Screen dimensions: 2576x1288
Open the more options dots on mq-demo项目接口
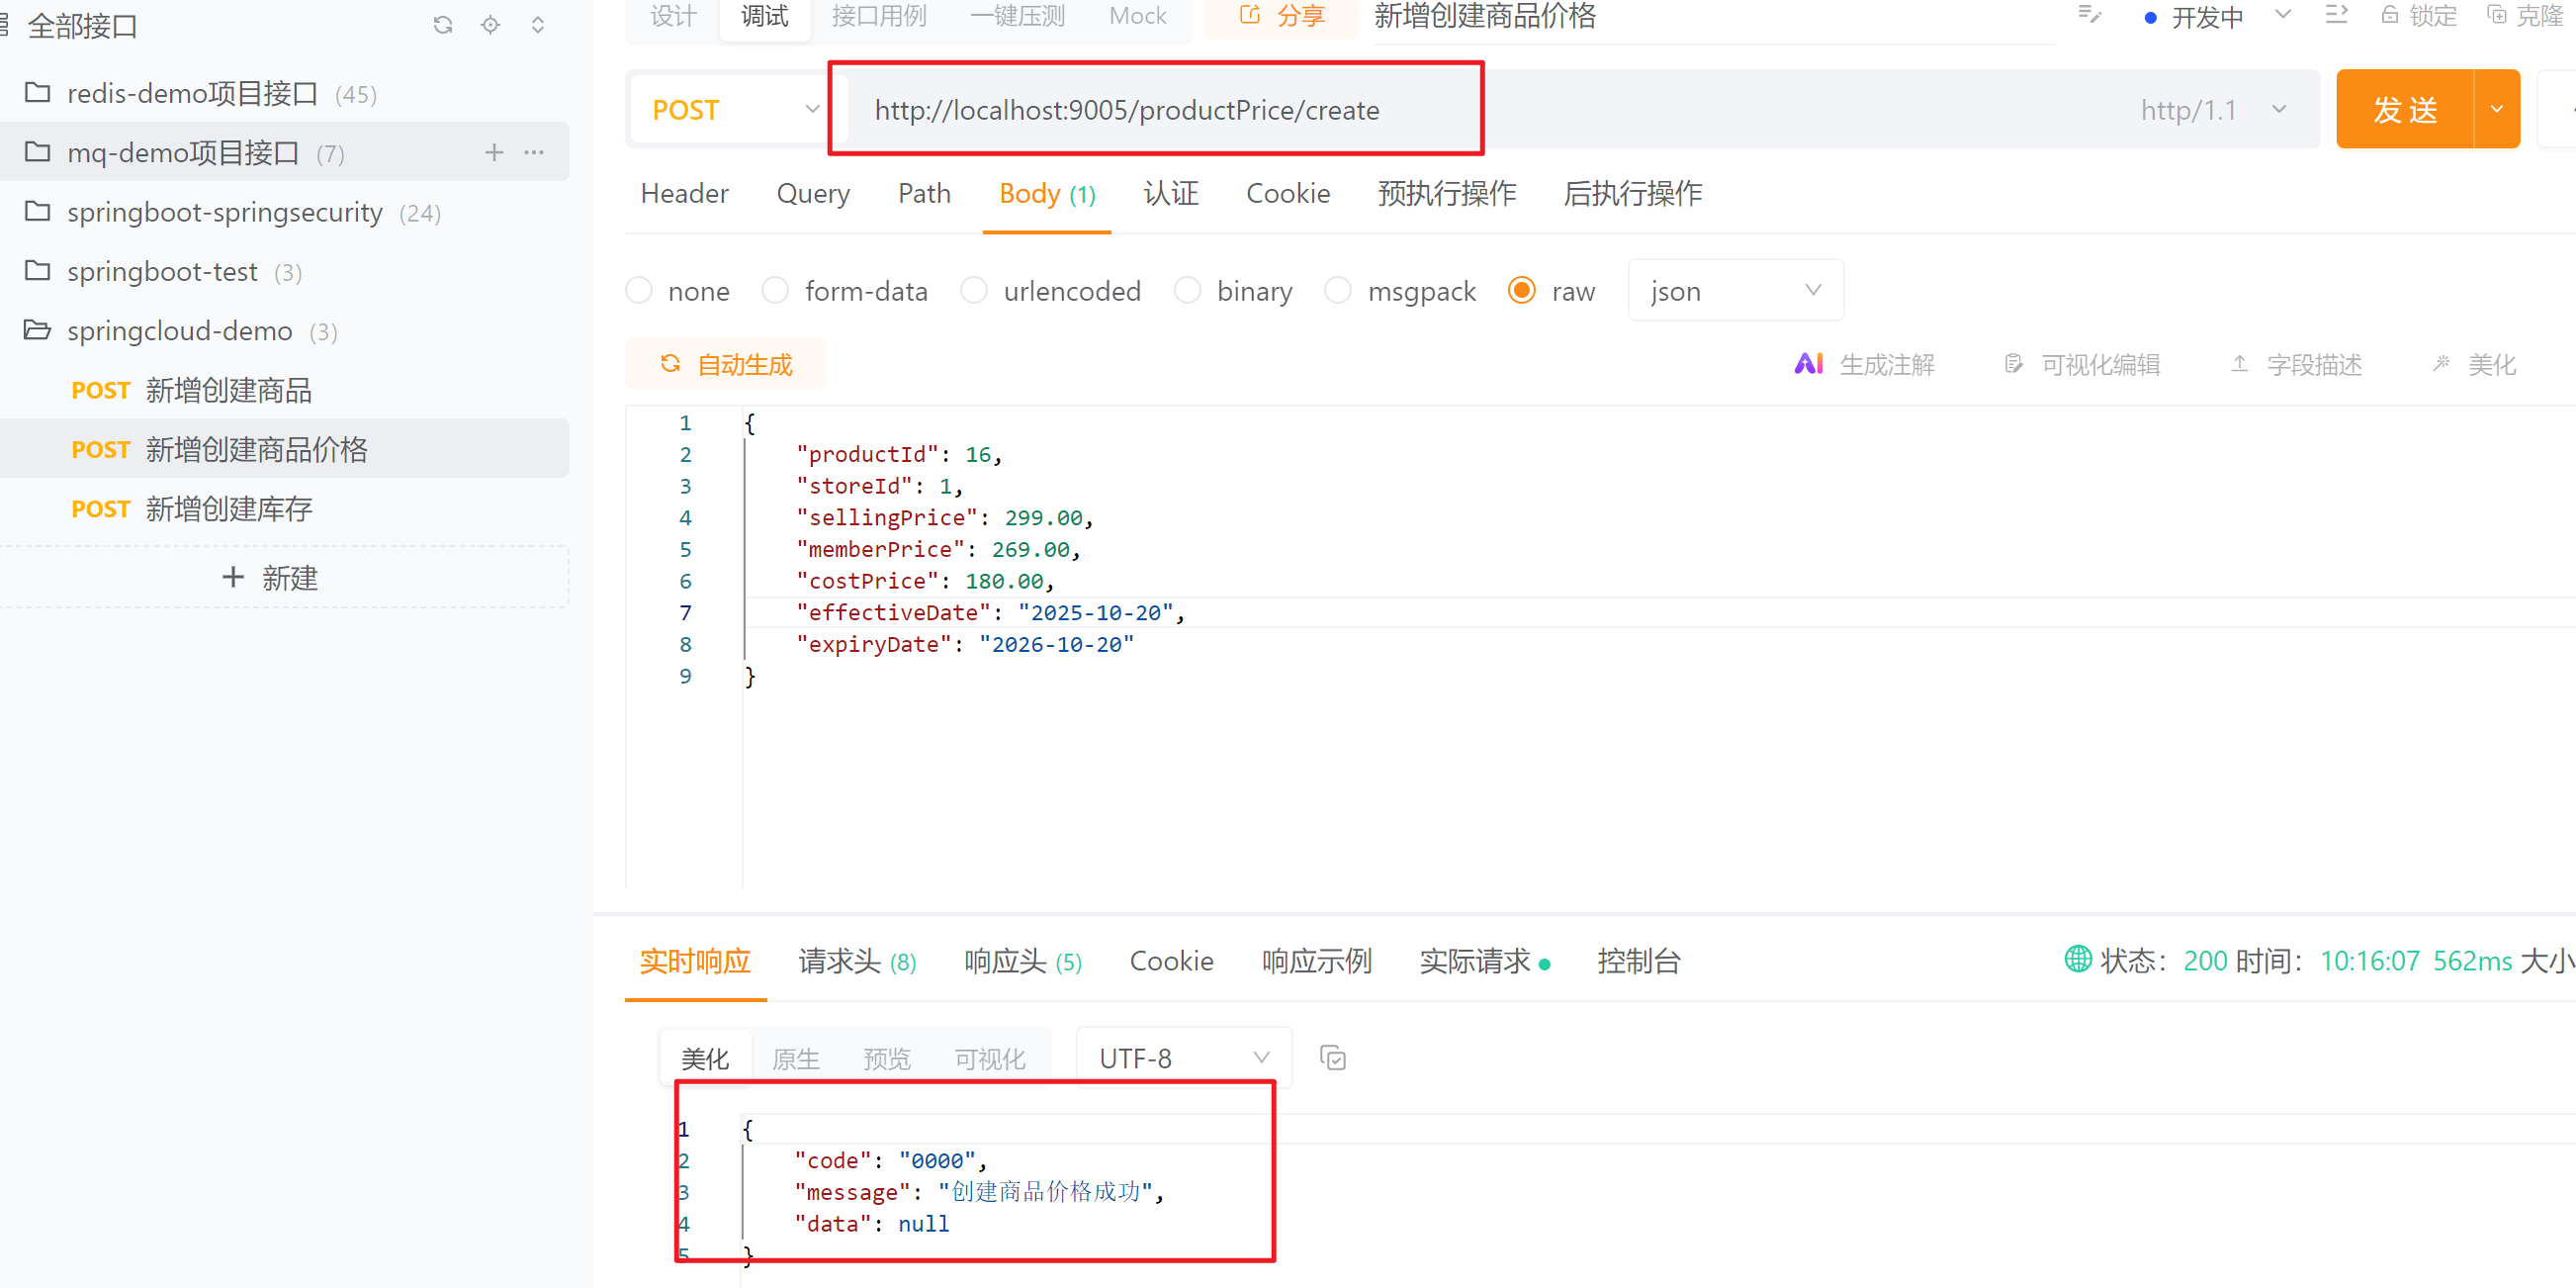pyautogui.click(x=535, y=152)
